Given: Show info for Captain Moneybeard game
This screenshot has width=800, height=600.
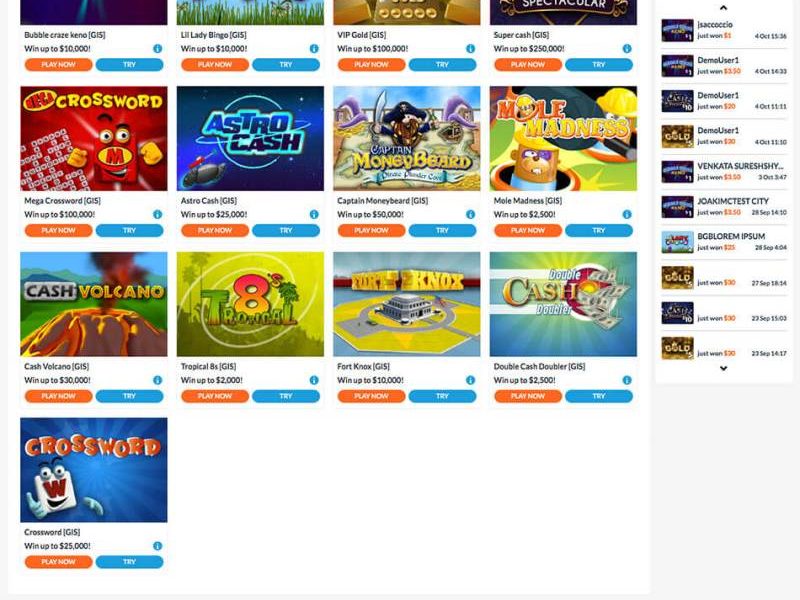Looking at the screenshot, I should click(470, 215).
